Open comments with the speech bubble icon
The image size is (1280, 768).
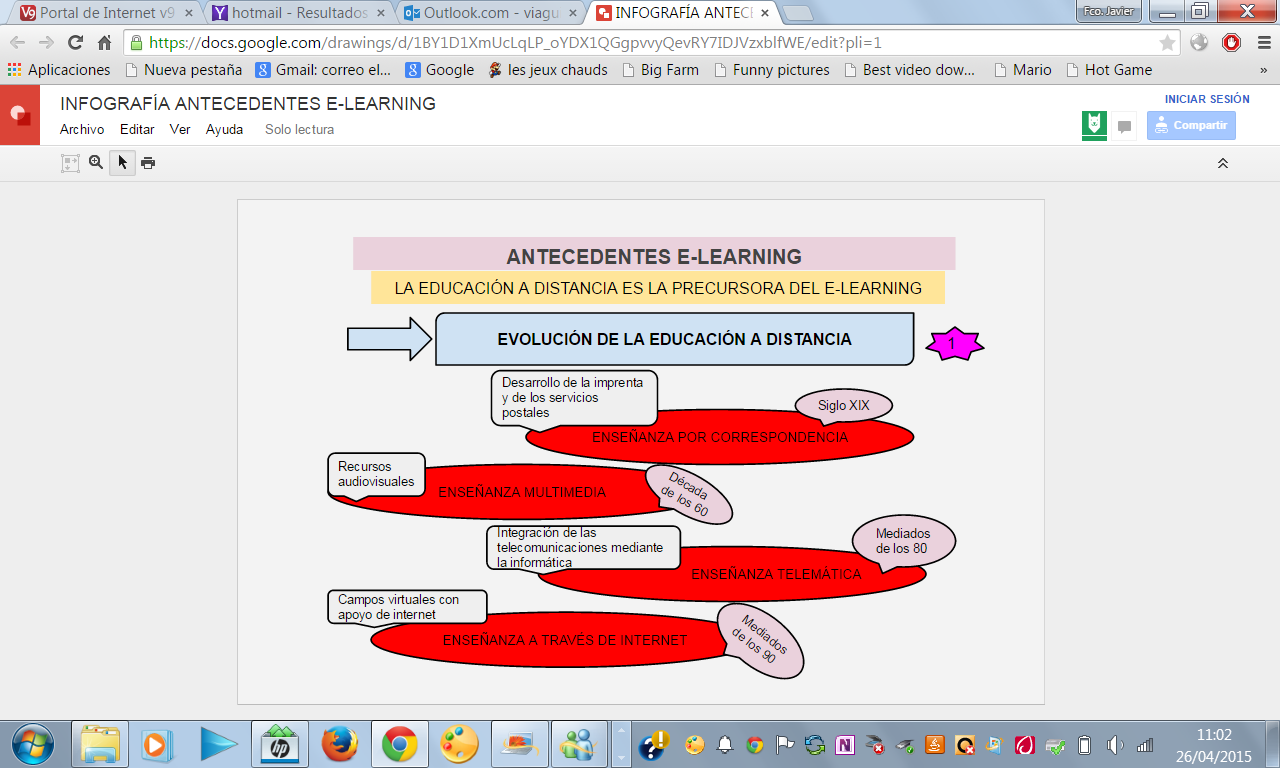1124,125
